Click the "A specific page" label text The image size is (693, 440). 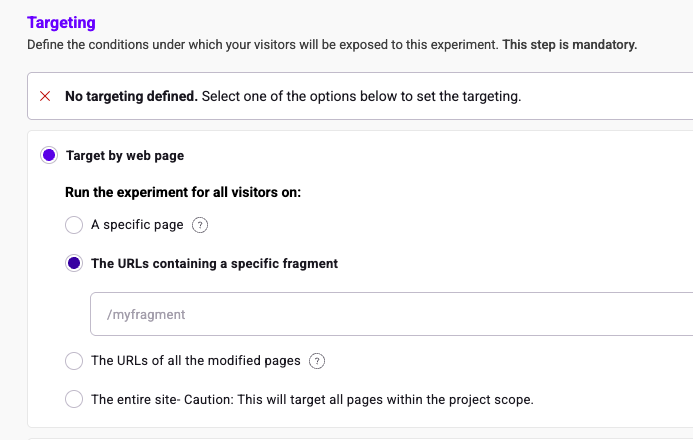pos(137,225)
